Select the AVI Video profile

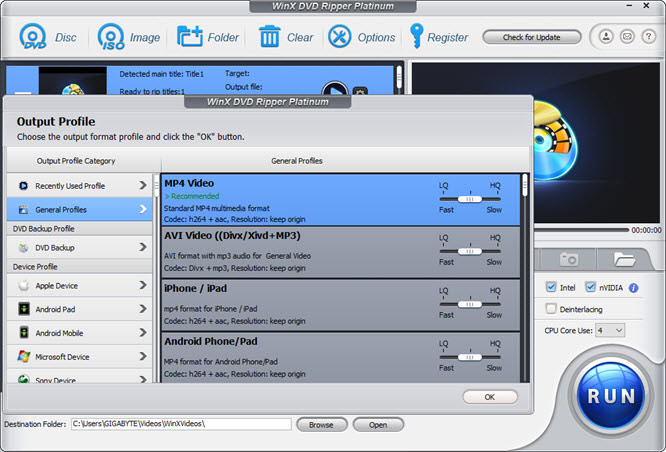(x=341, y=252)
